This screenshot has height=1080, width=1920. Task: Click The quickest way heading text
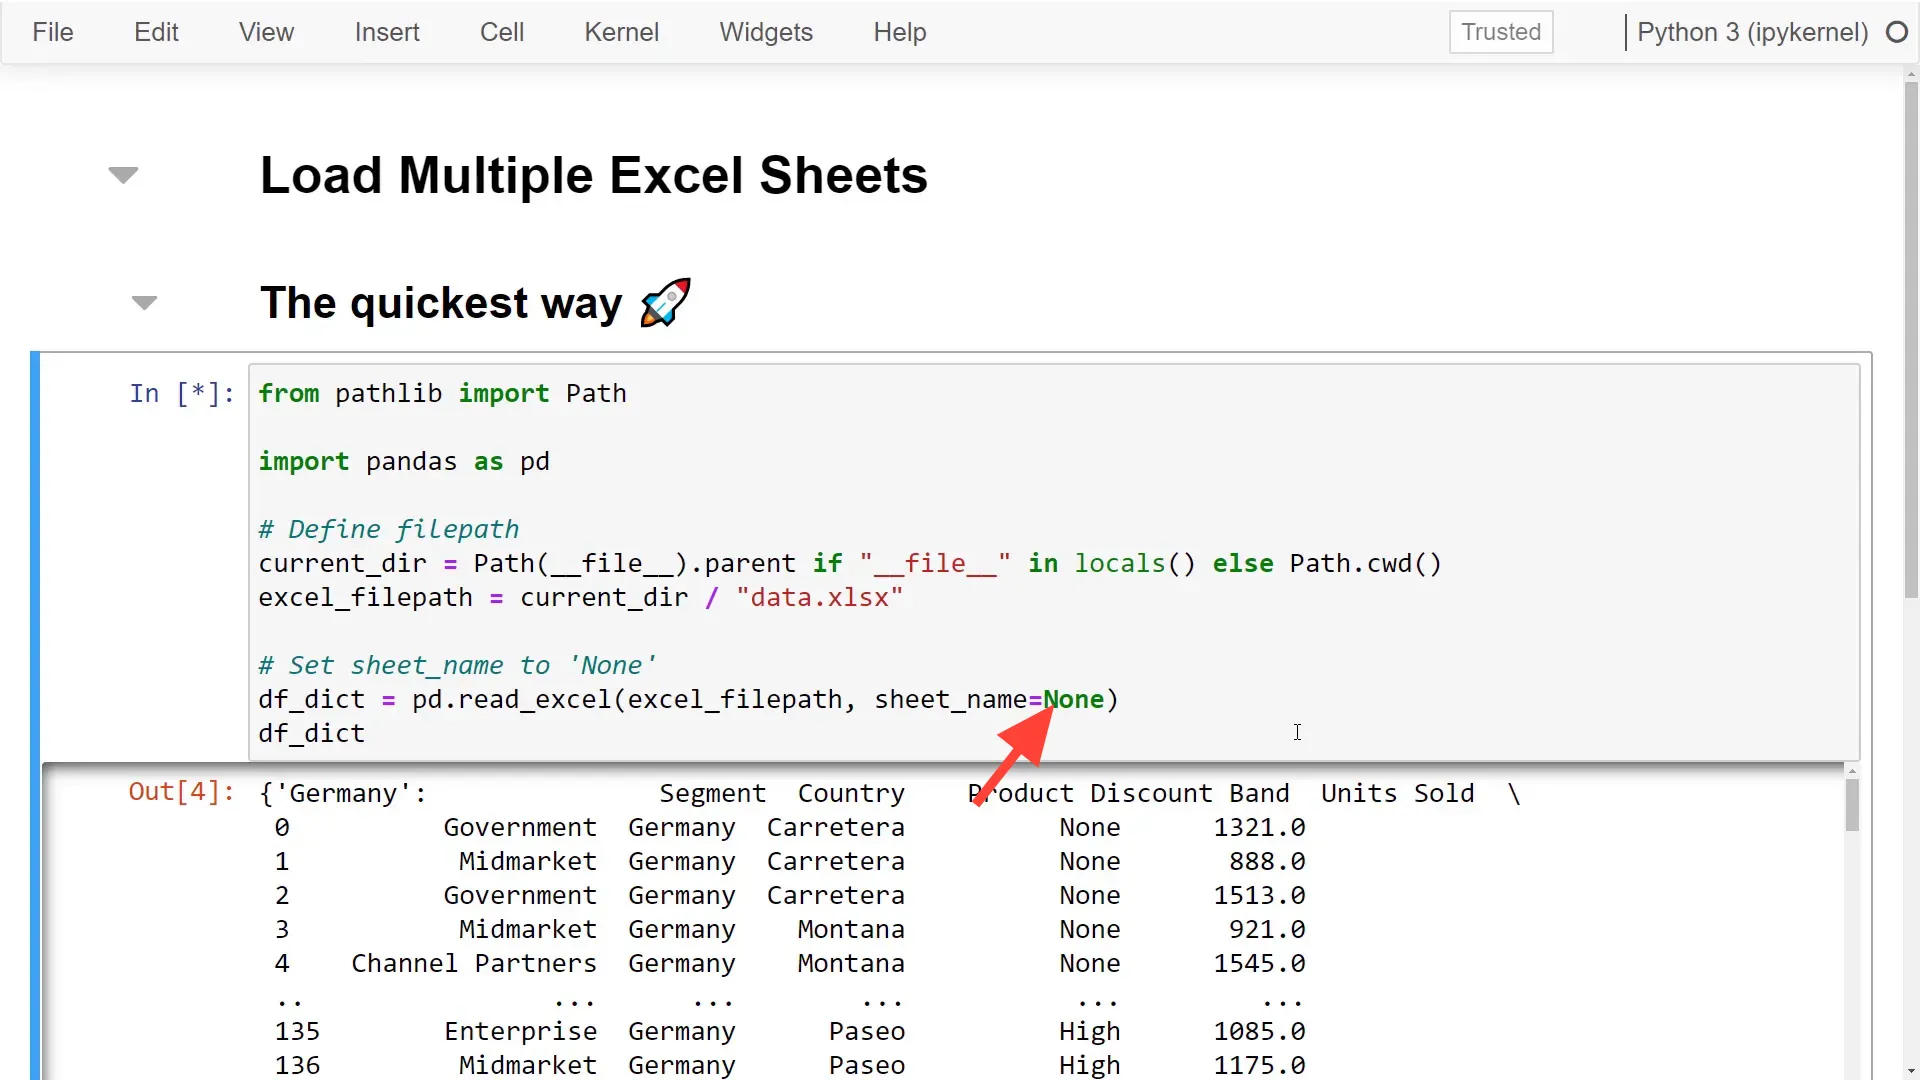[441, 303]
